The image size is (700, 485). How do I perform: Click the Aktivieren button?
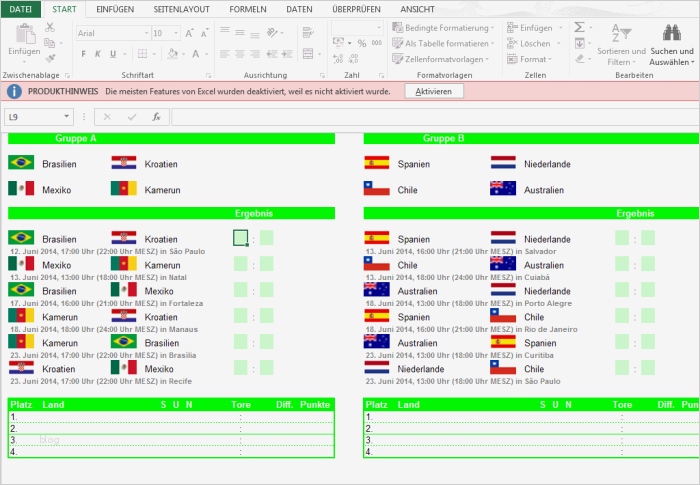tap(434, 92)
